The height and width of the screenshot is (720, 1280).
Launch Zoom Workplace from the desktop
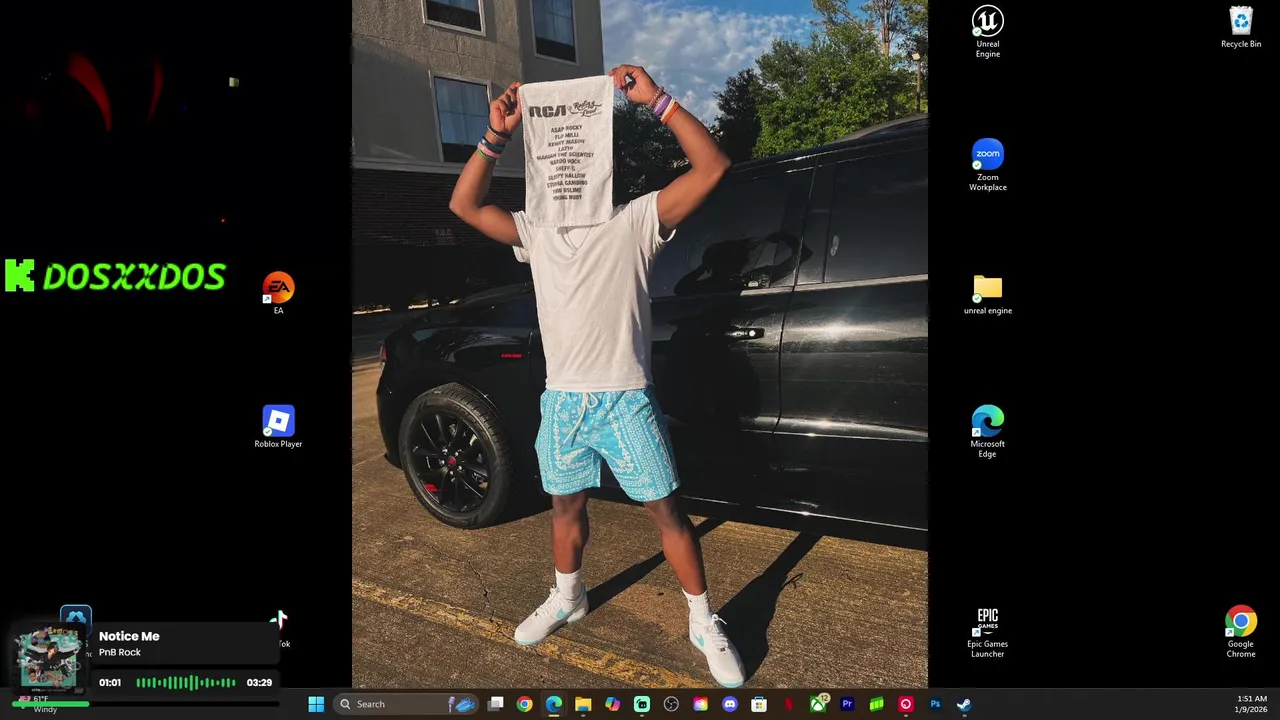click(x=987, y=165)
